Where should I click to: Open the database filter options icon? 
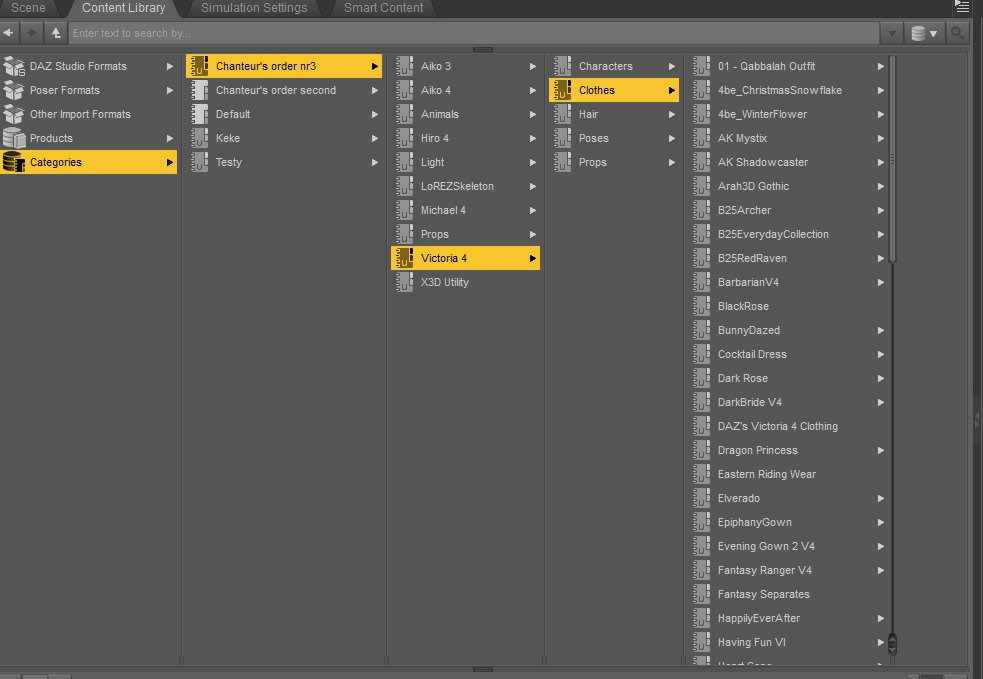pos(924,33)
